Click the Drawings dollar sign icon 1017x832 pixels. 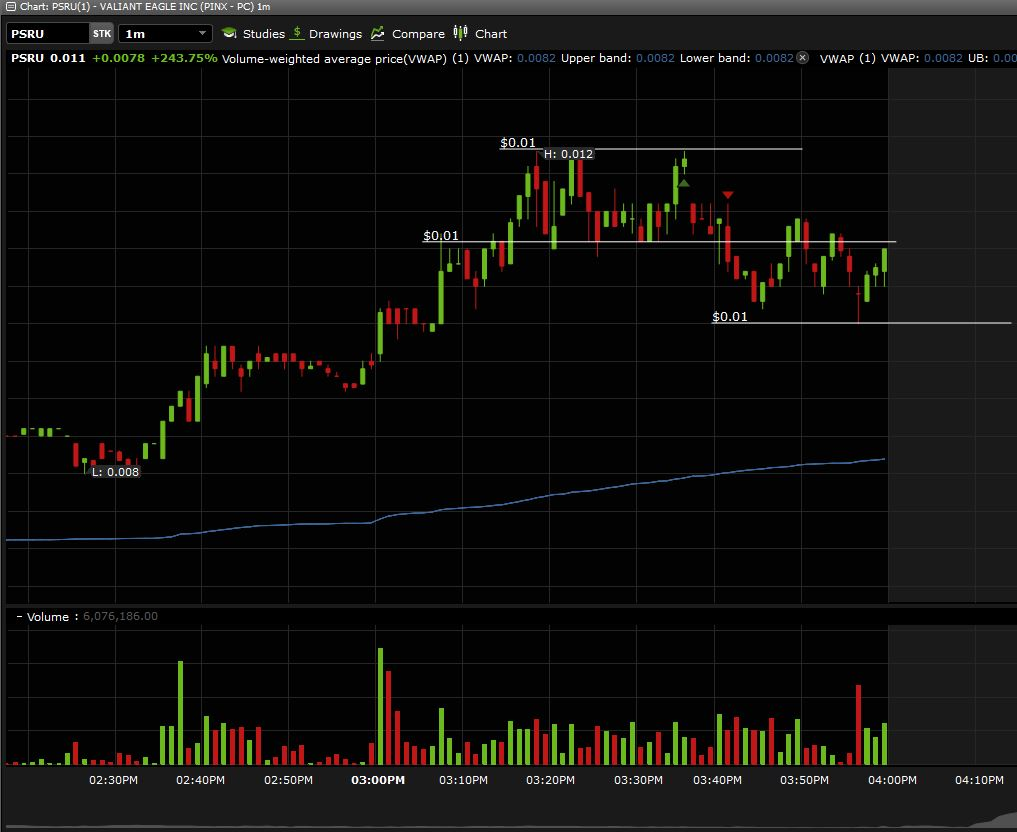point(297,32)
